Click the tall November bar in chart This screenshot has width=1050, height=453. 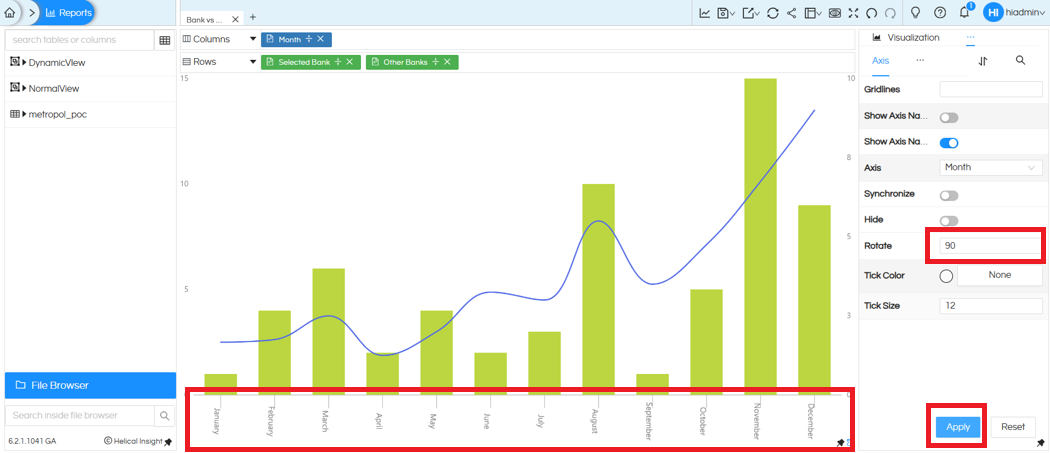coord(760,237)
